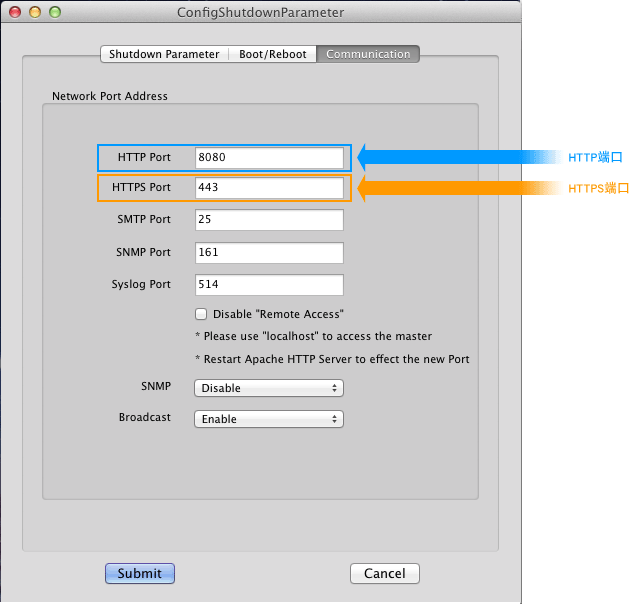
Task: Focus the HTTPS Port field containing 443
Action: [269, 187]
